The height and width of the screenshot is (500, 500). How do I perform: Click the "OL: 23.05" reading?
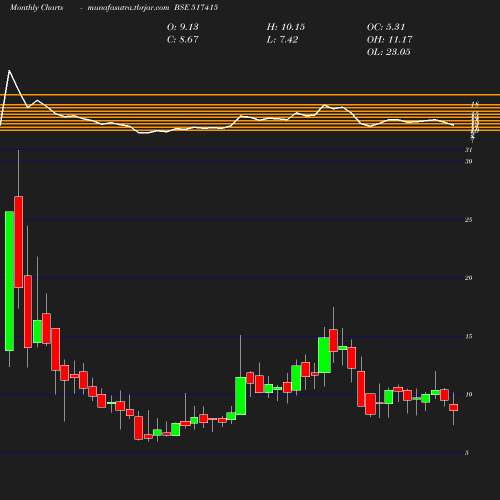point(389,52)
